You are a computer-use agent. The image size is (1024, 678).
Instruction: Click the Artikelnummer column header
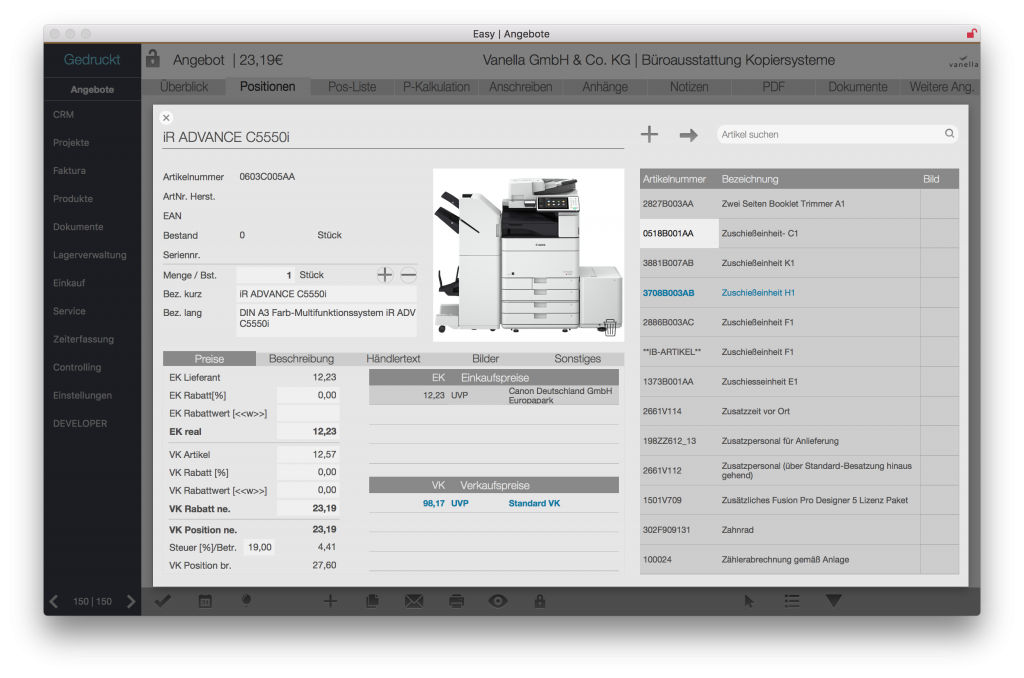[x=674, y=179]
